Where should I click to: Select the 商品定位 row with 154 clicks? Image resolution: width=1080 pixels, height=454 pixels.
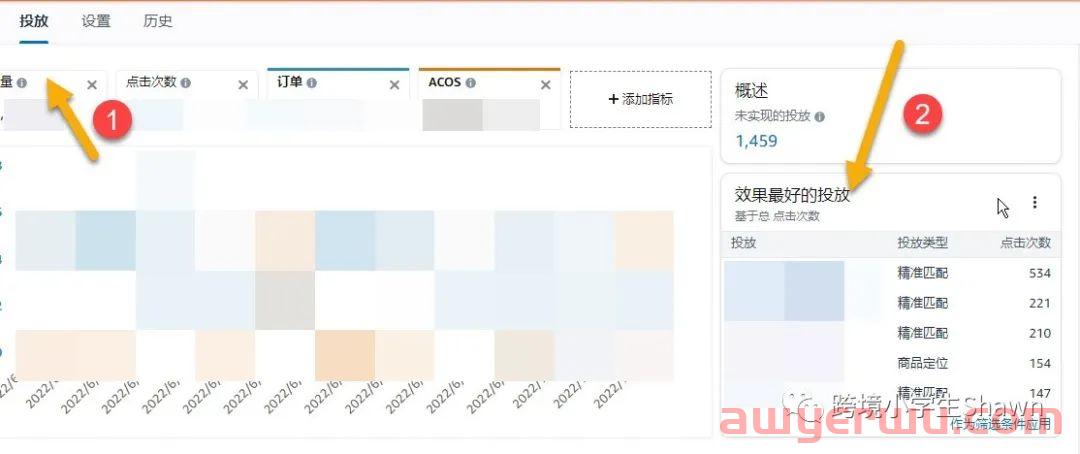(891, 363)
